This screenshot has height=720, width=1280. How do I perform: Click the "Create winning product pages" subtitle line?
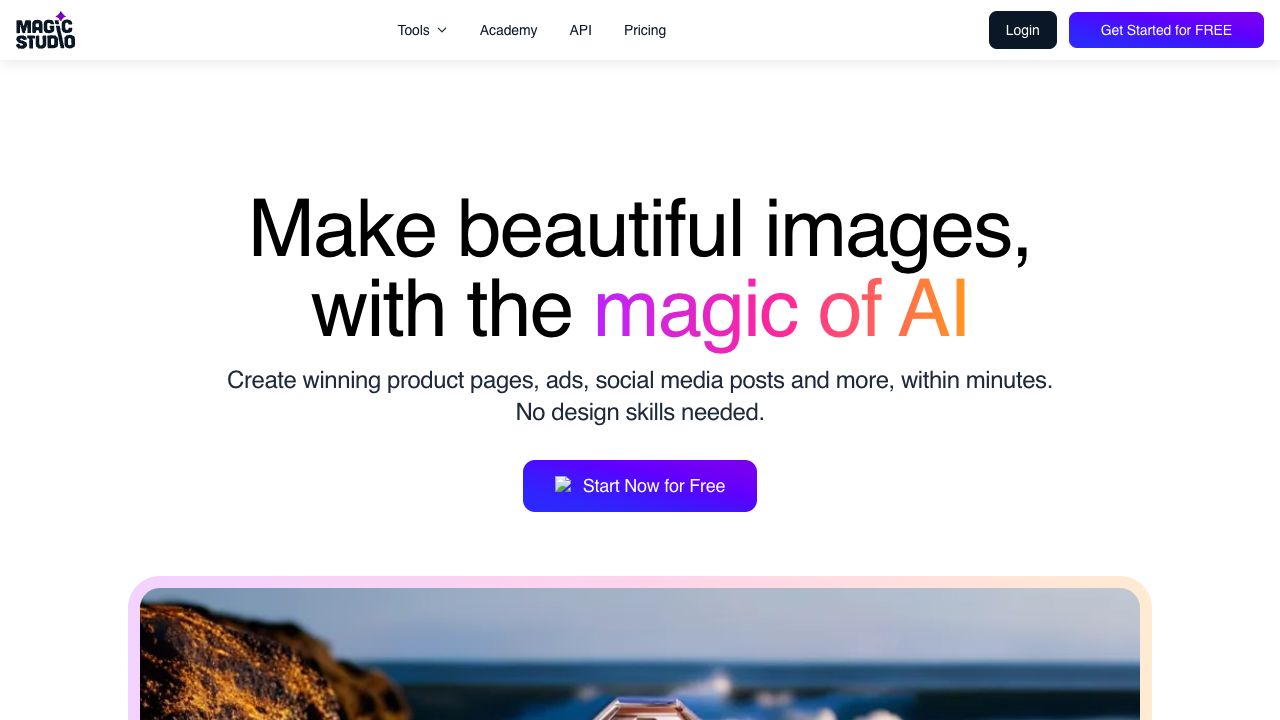tap(640, 380)
